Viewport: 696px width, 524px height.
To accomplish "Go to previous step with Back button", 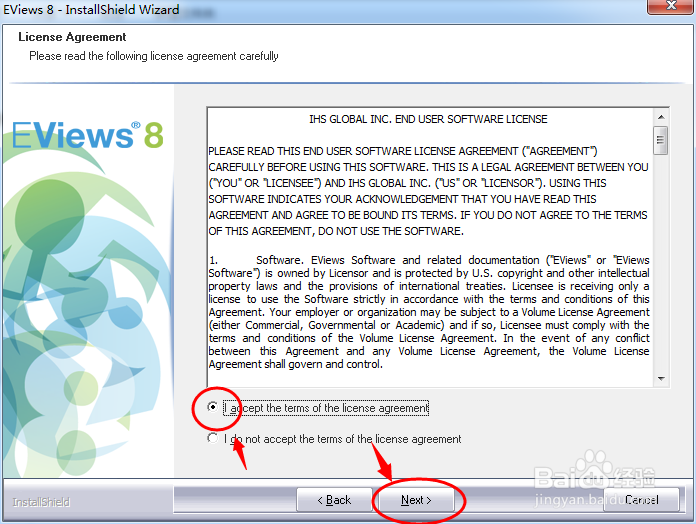I will 334,500.
